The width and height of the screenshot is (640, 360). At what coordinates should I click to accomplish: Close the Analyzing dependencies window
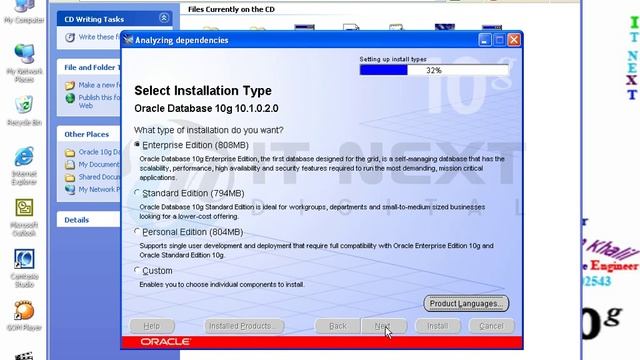(x=514, y=40)
